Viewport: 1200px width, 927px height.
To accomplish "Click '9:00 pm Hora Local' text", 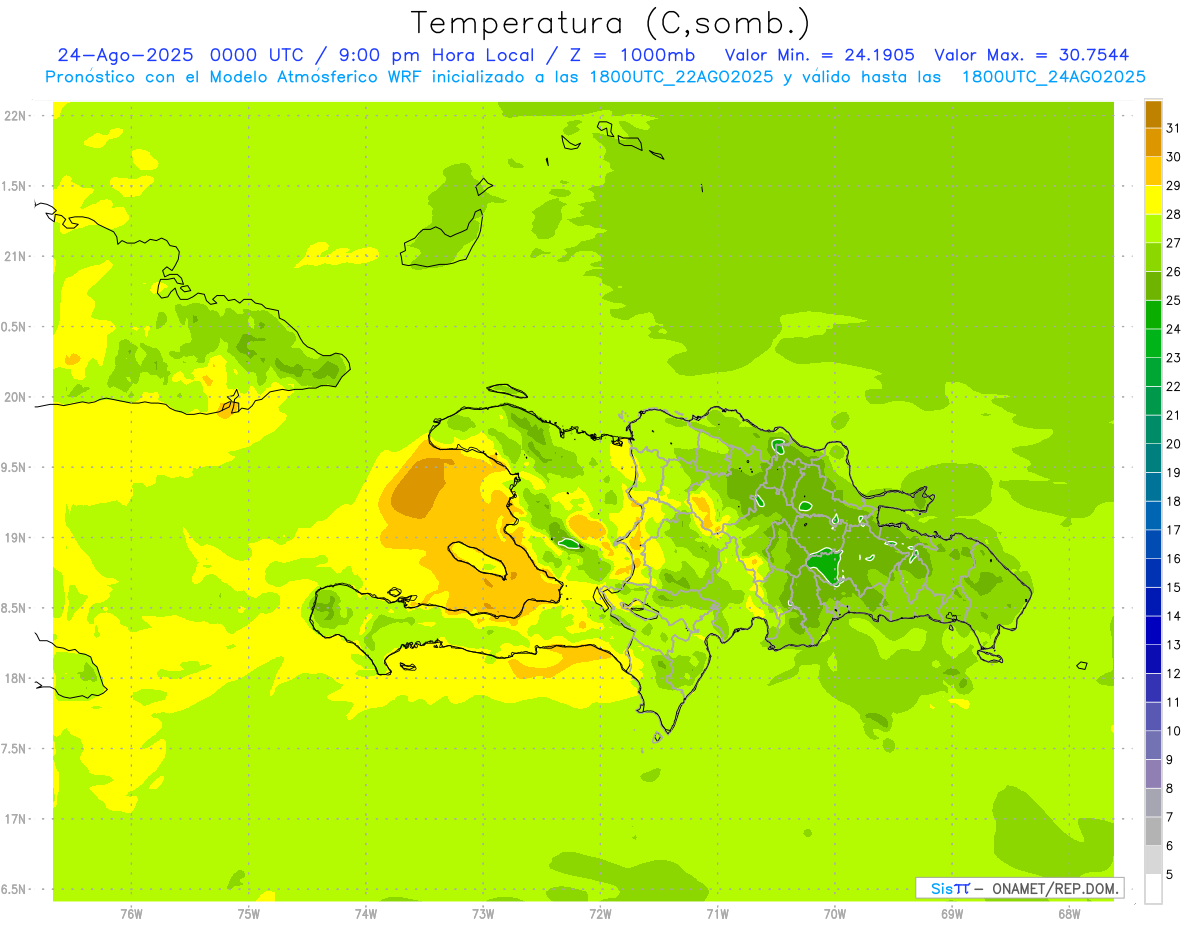I will click(442, 55).
